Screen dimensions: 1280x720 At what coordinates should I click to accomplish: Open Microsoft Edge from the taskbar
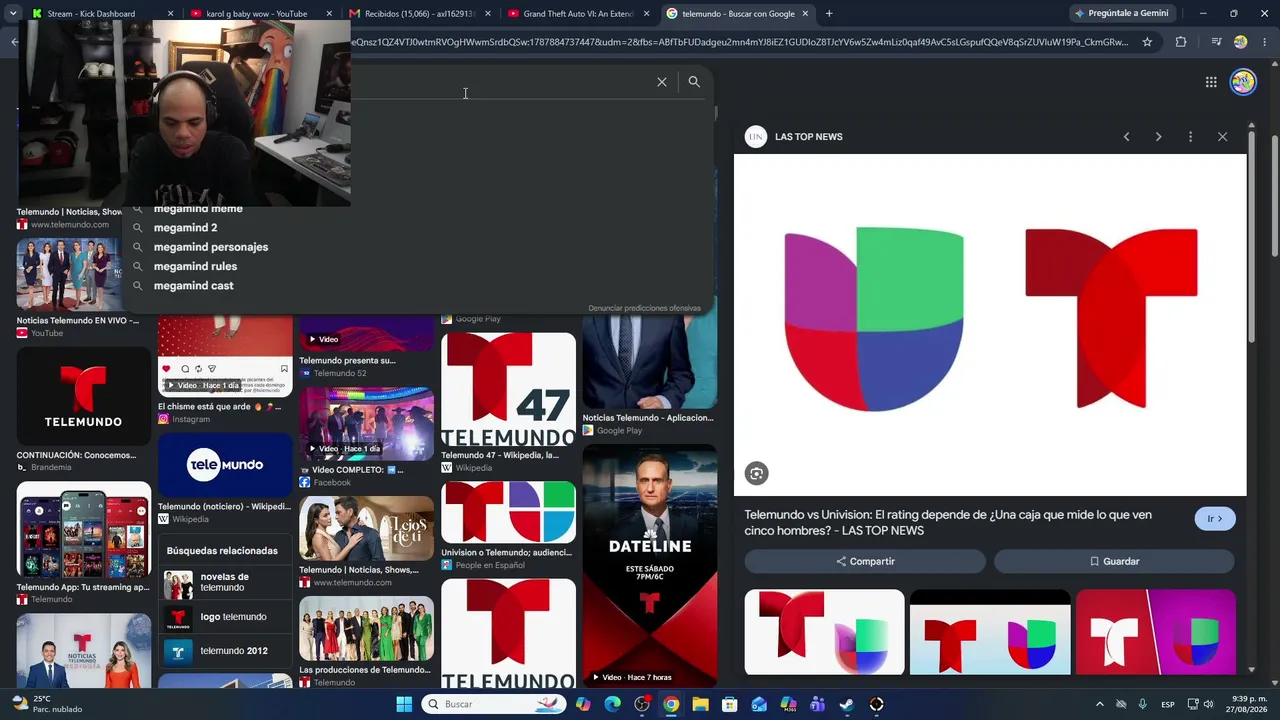pyautogui.click(x=612, y=704)
